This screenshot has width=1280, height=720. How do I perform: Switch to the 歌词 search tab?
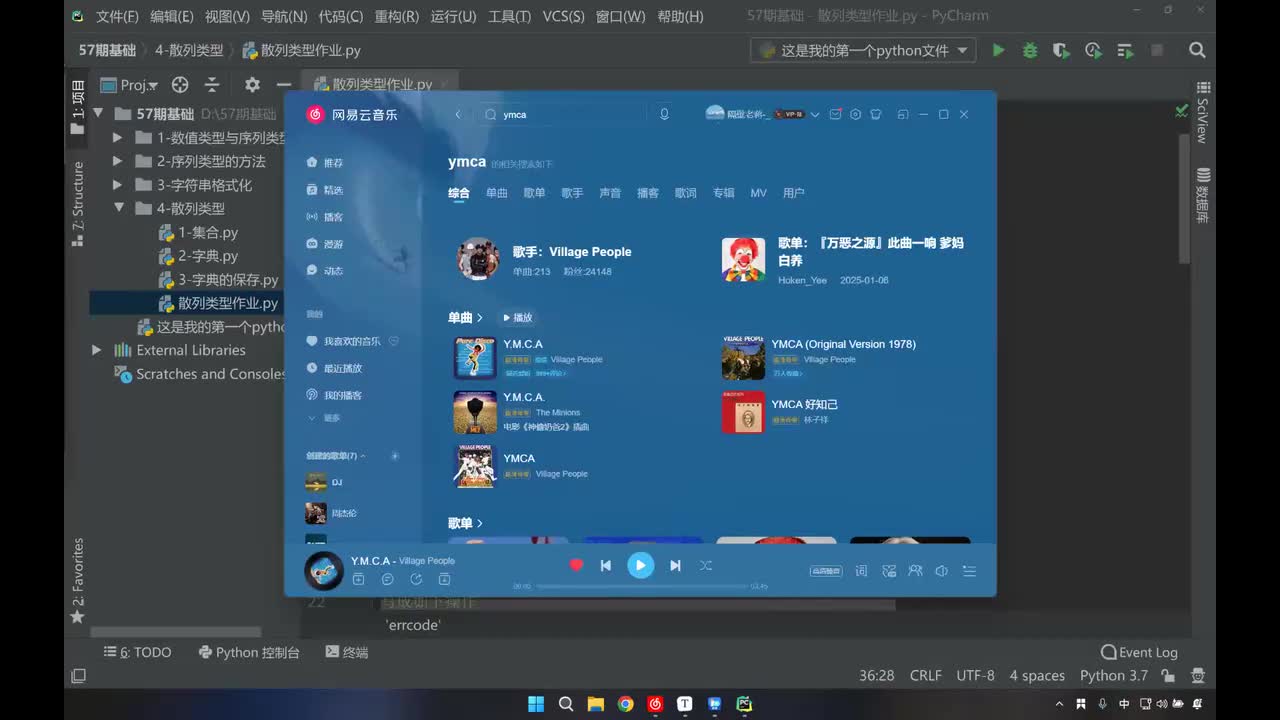point(686,193)
